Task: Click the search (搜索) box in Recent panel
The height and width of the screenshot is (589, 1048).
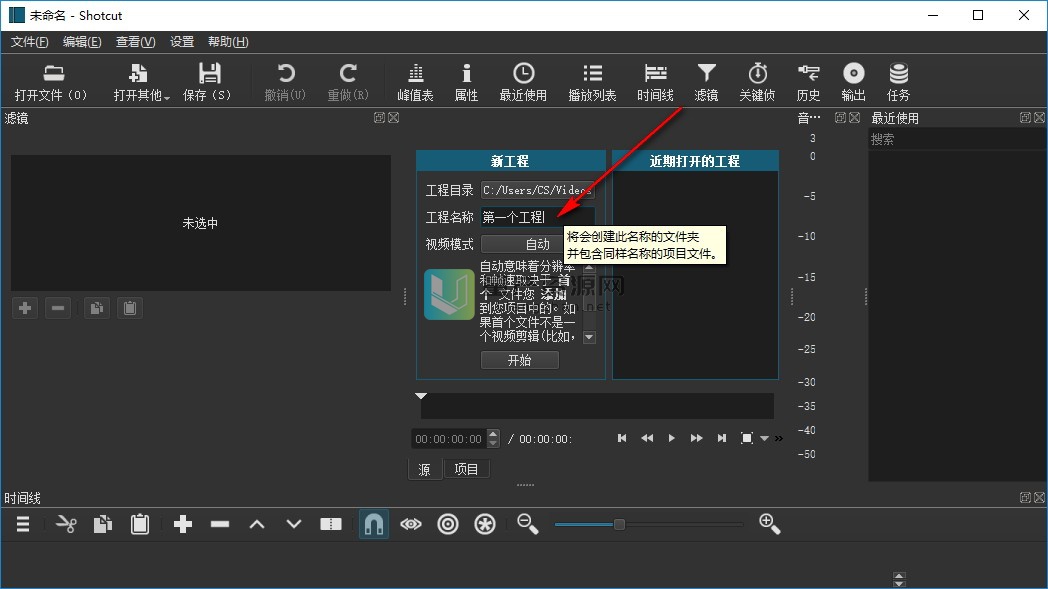Action: pyautogui.click(x=957, y=139)
